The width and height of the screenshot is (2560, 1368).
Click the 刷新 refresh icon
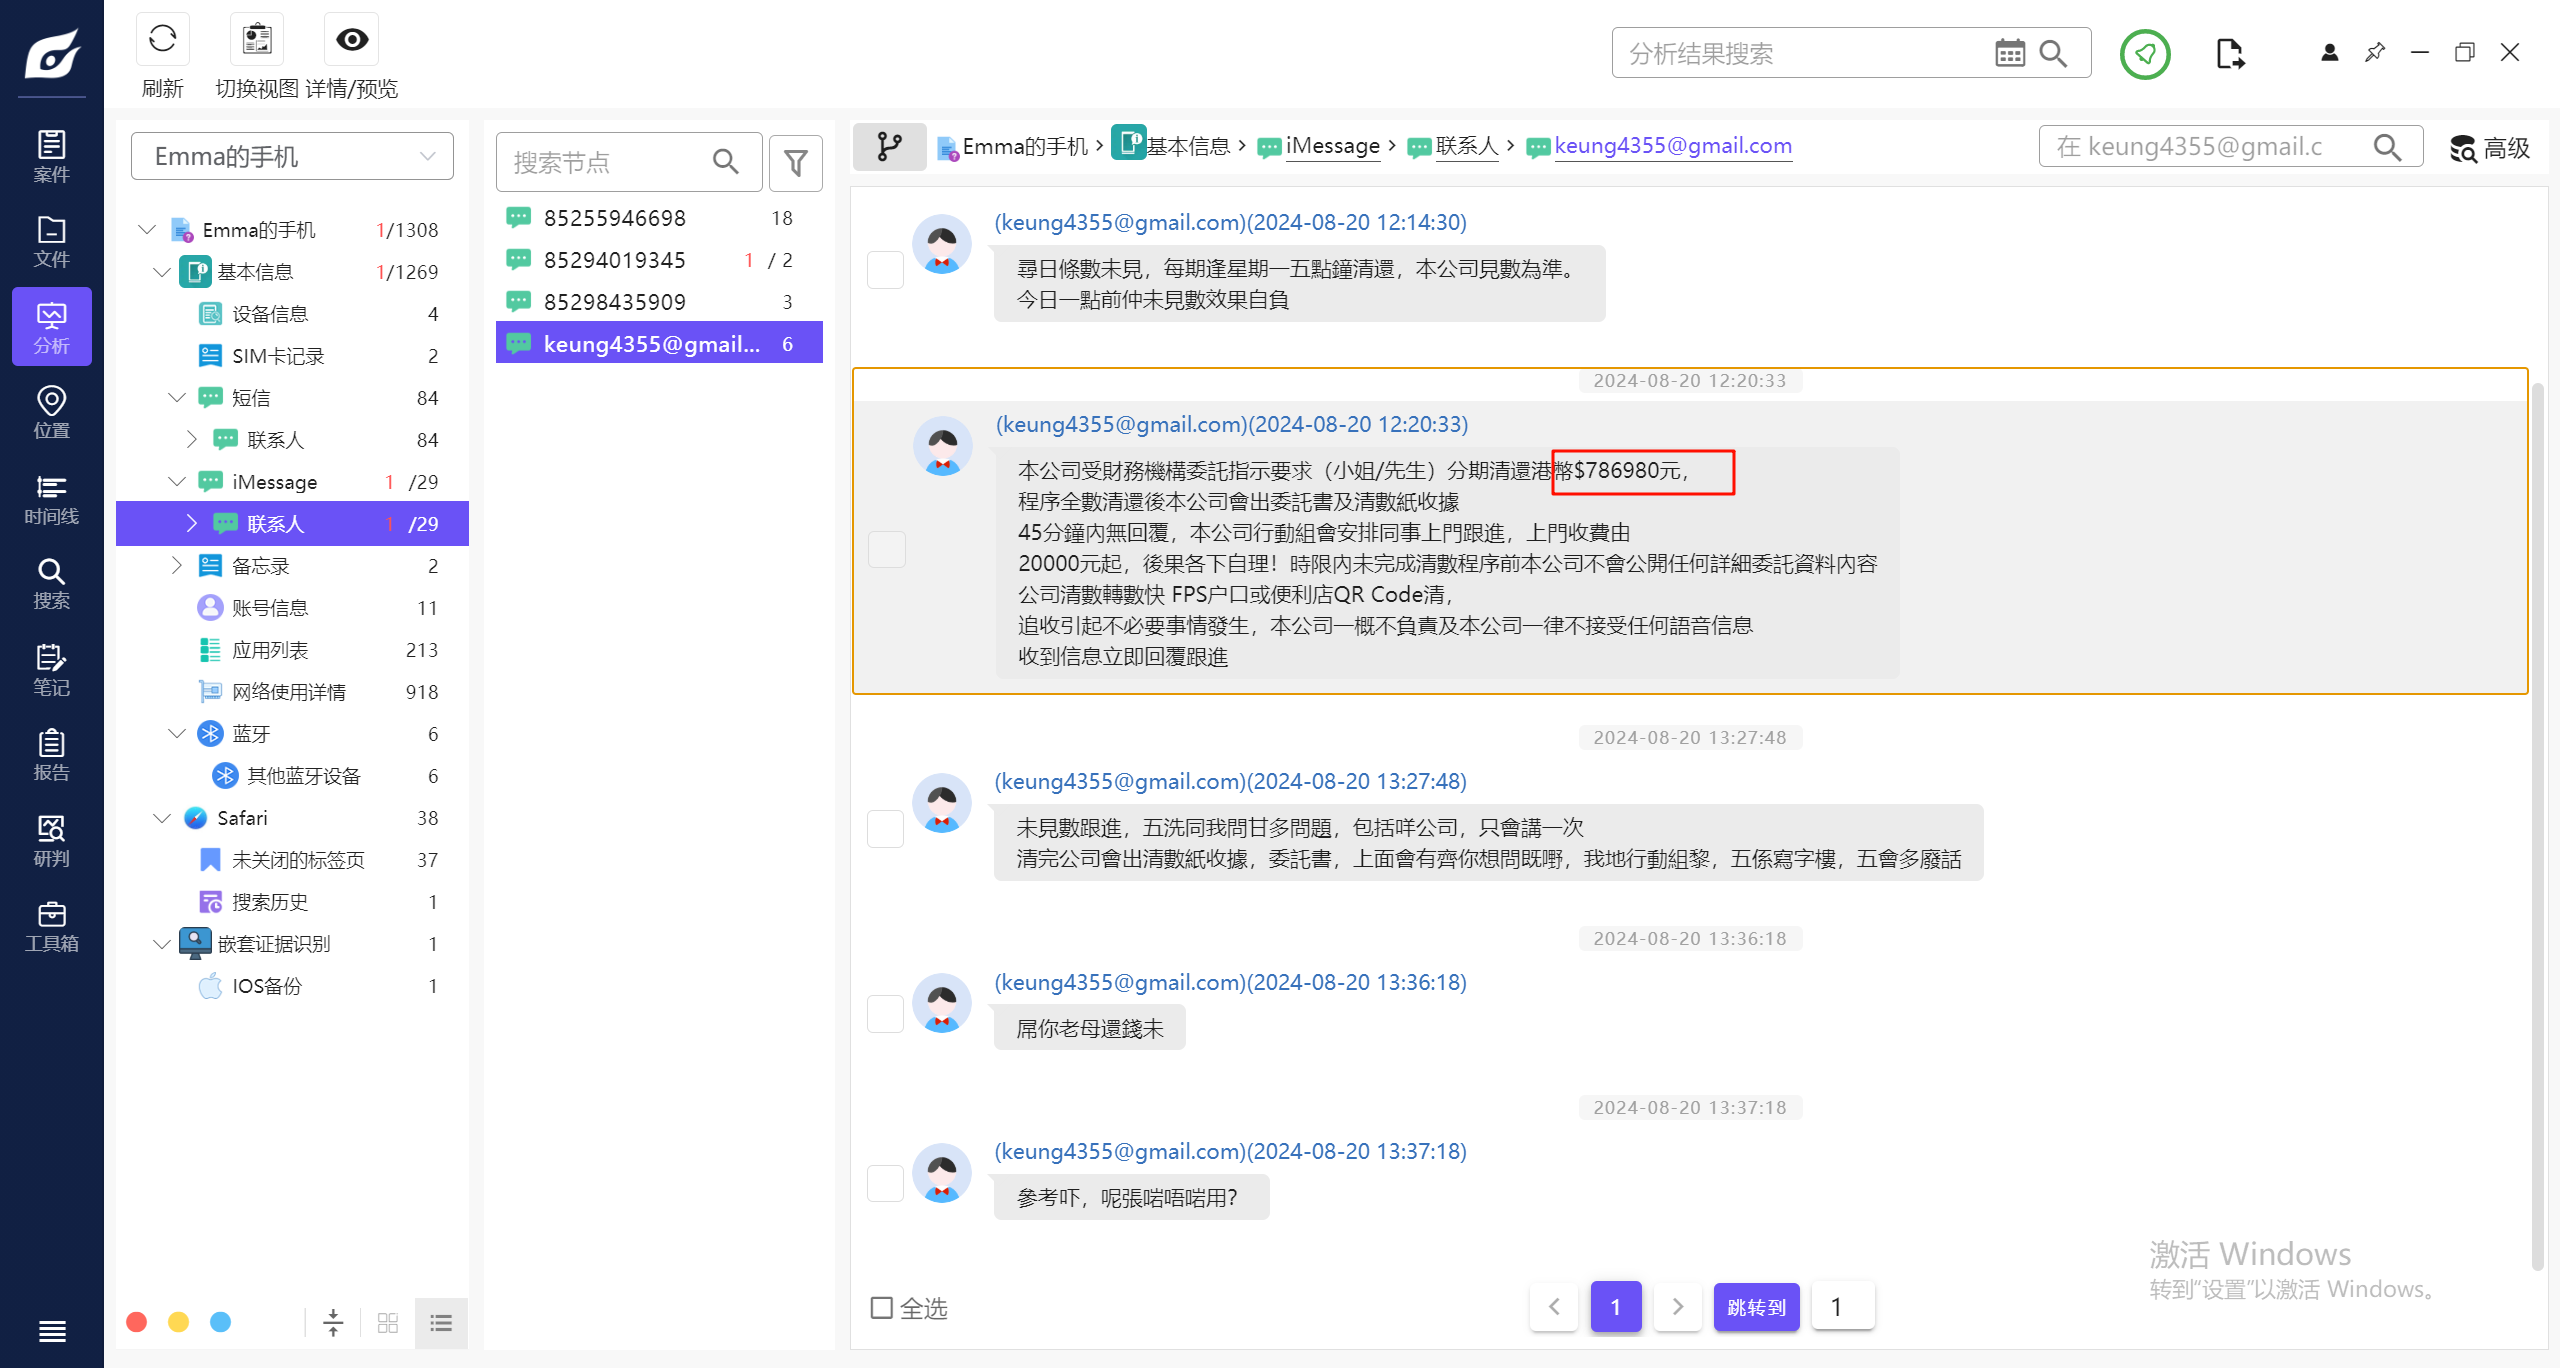click(162, 40)
